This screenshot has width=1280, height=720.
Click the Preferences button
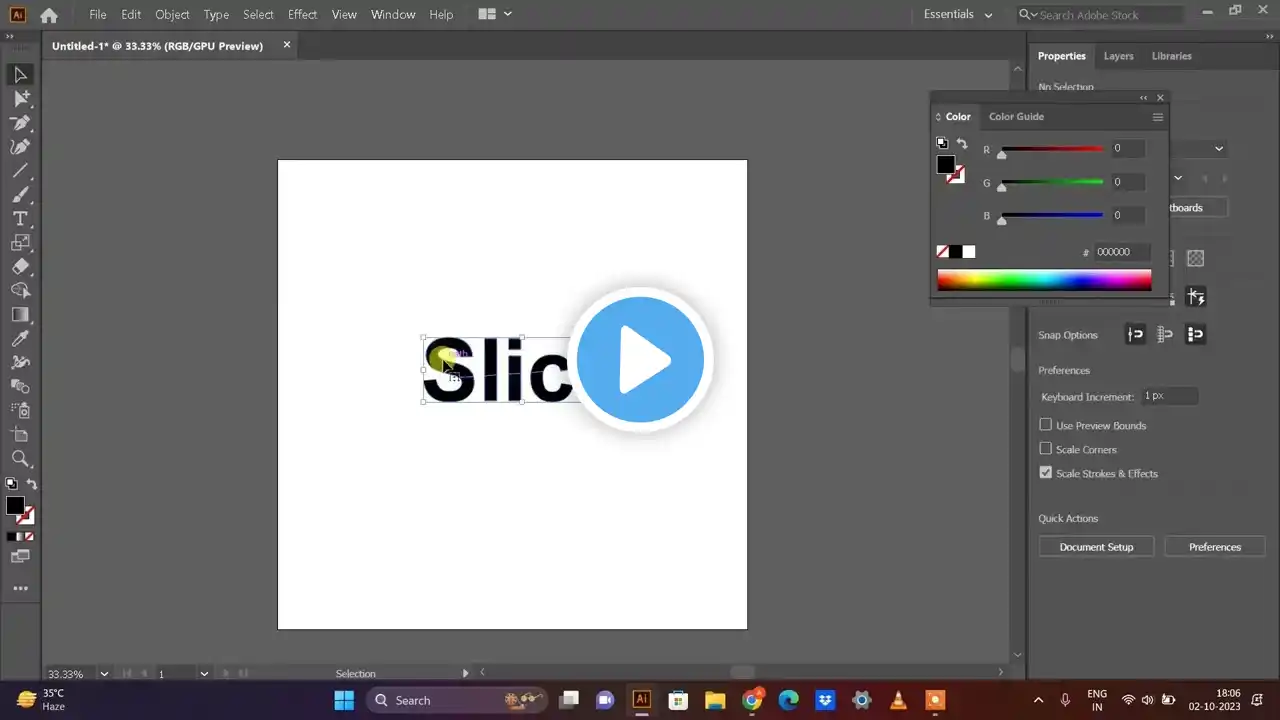(1215, 547)
